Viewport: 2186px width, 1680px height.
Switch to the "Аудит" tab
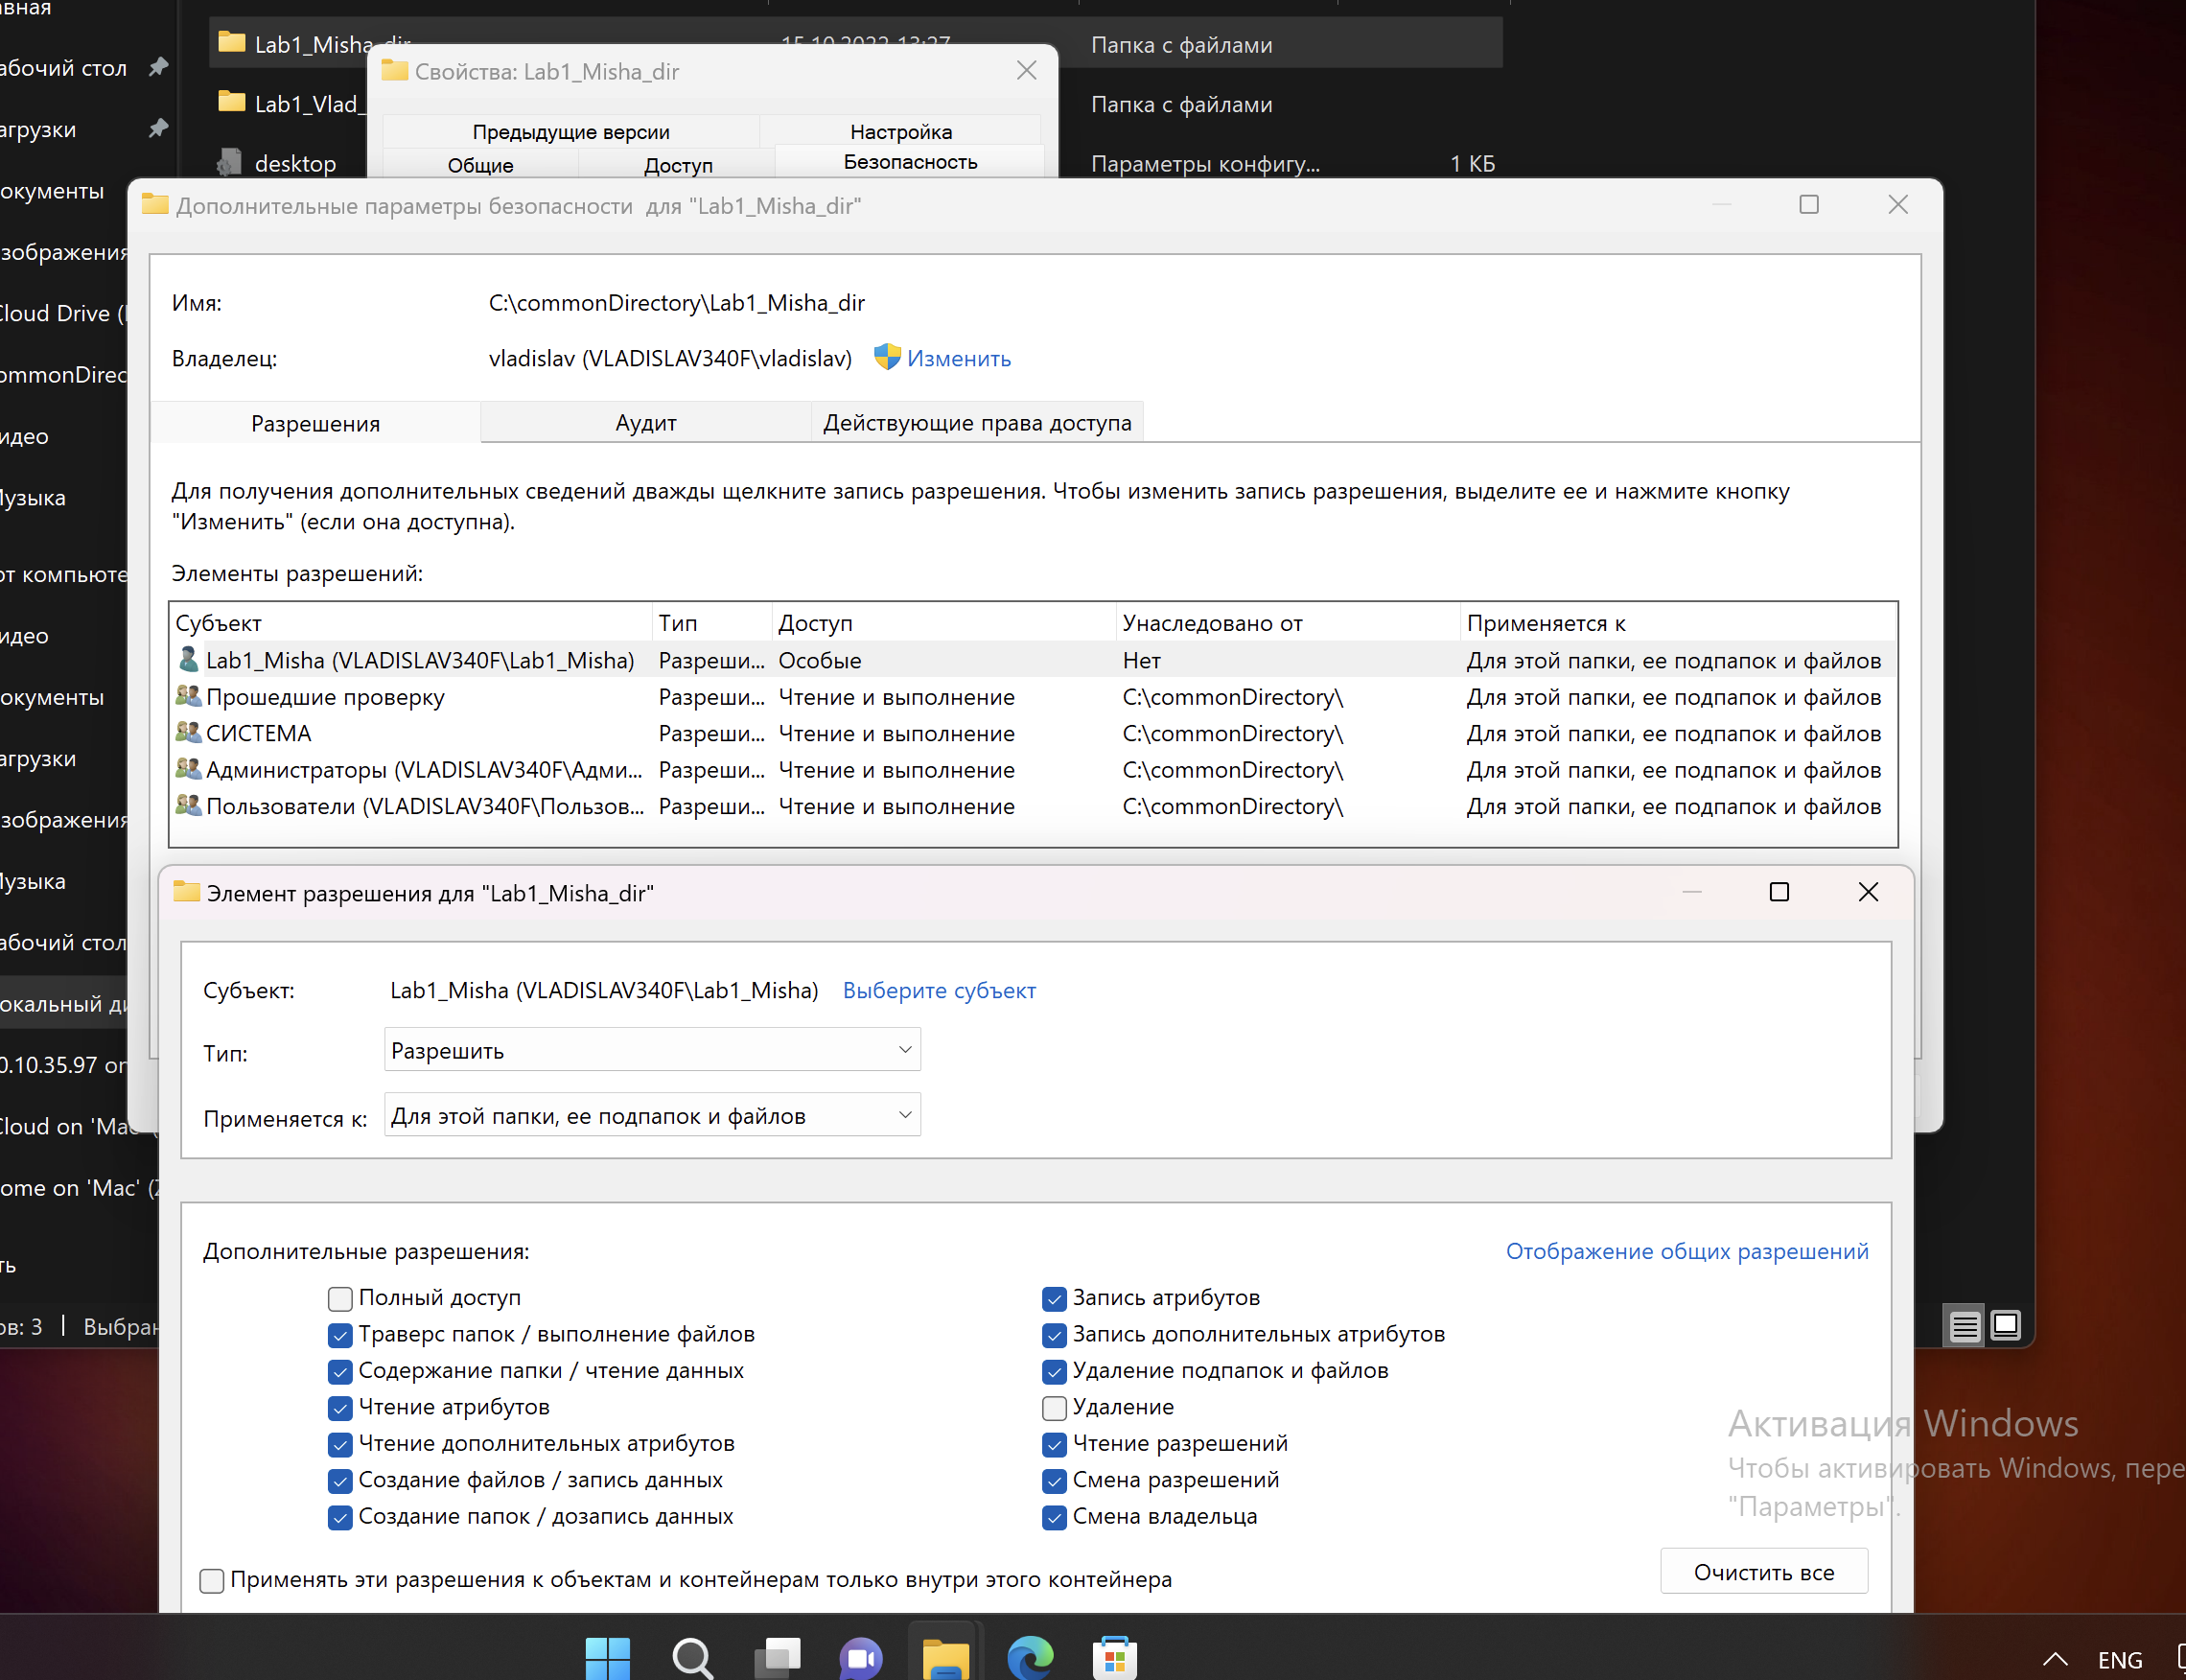click(645, 423)
